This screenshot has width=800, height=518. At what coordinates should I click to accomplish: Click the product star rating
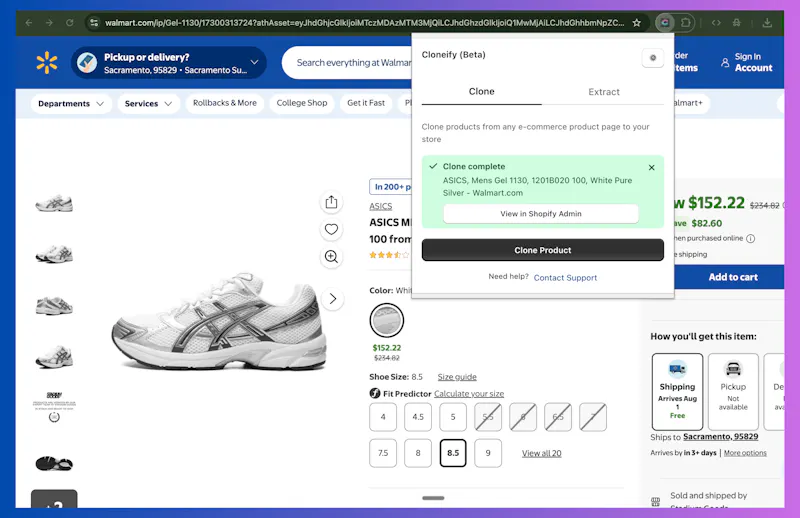point(389,255)
